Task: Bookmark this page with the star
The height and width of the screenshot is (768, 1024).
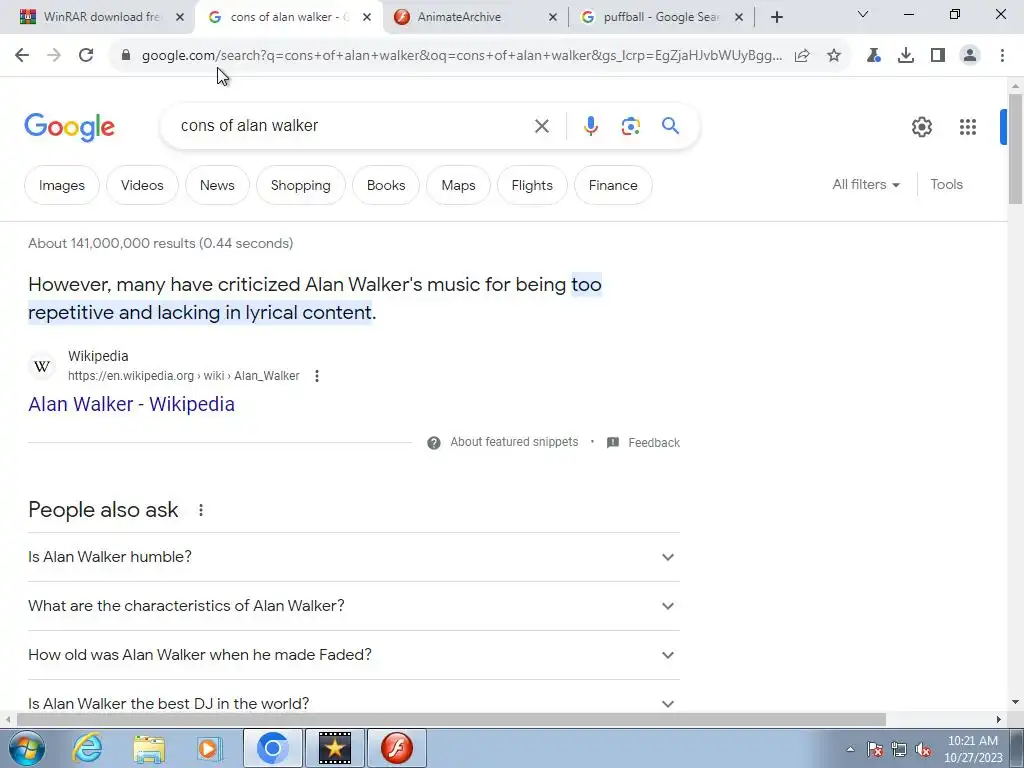Action: 834,56
